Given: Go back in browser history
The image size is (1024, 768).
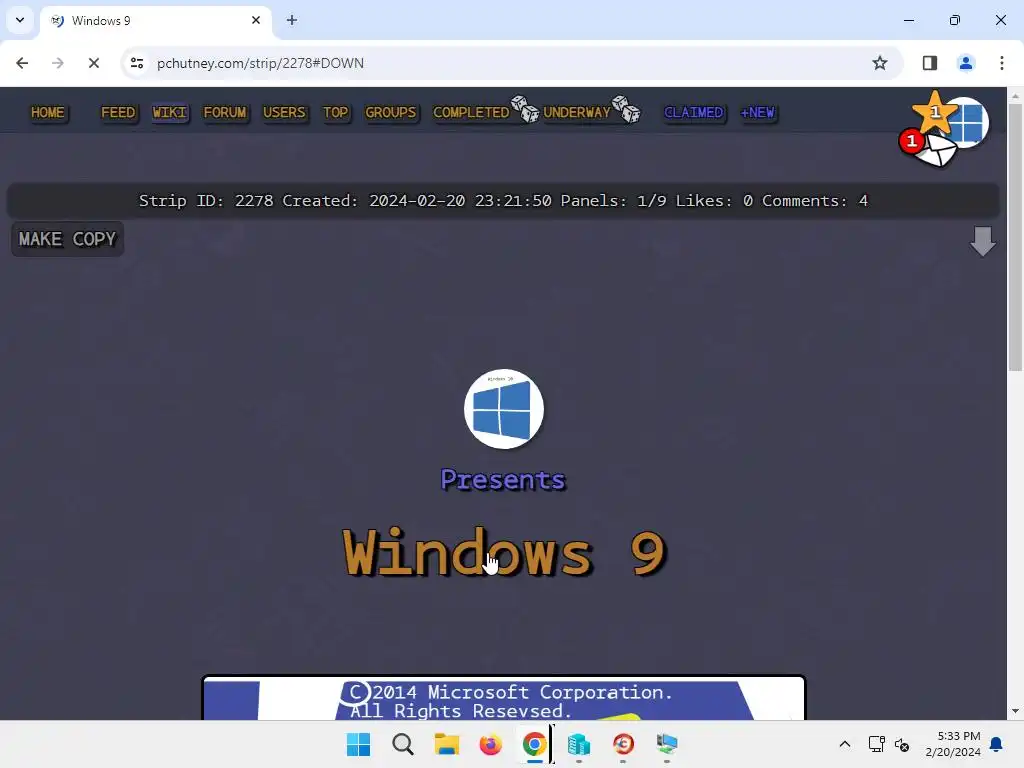Looking at the screenshot, I should click(22, 63).
